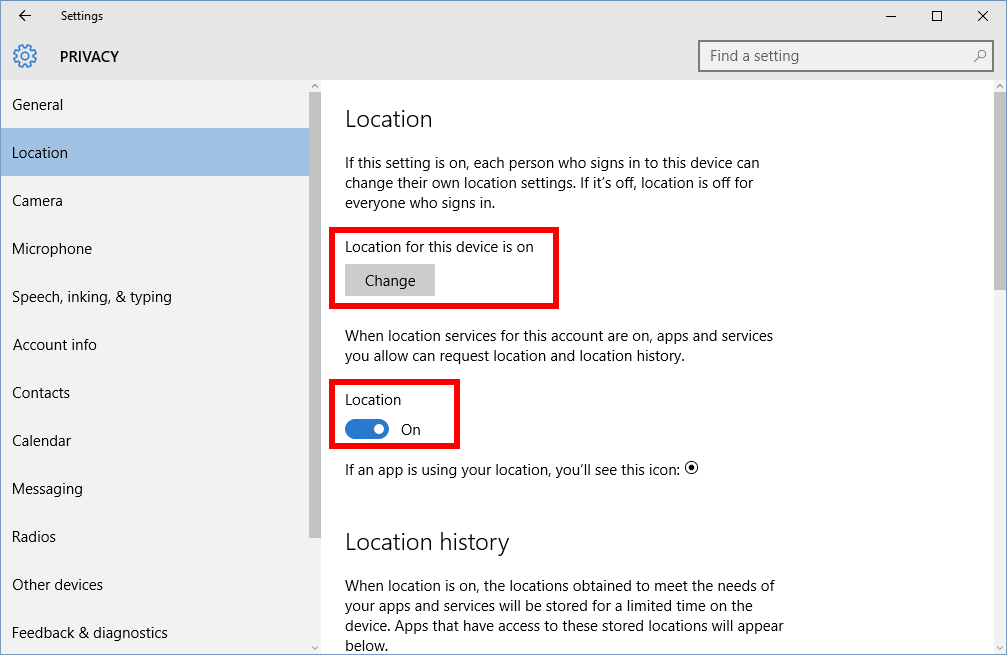Viewport: 1007px width, 655px height.
Task: Toggle the Location switch off
Action: click(x=367, y=429)
